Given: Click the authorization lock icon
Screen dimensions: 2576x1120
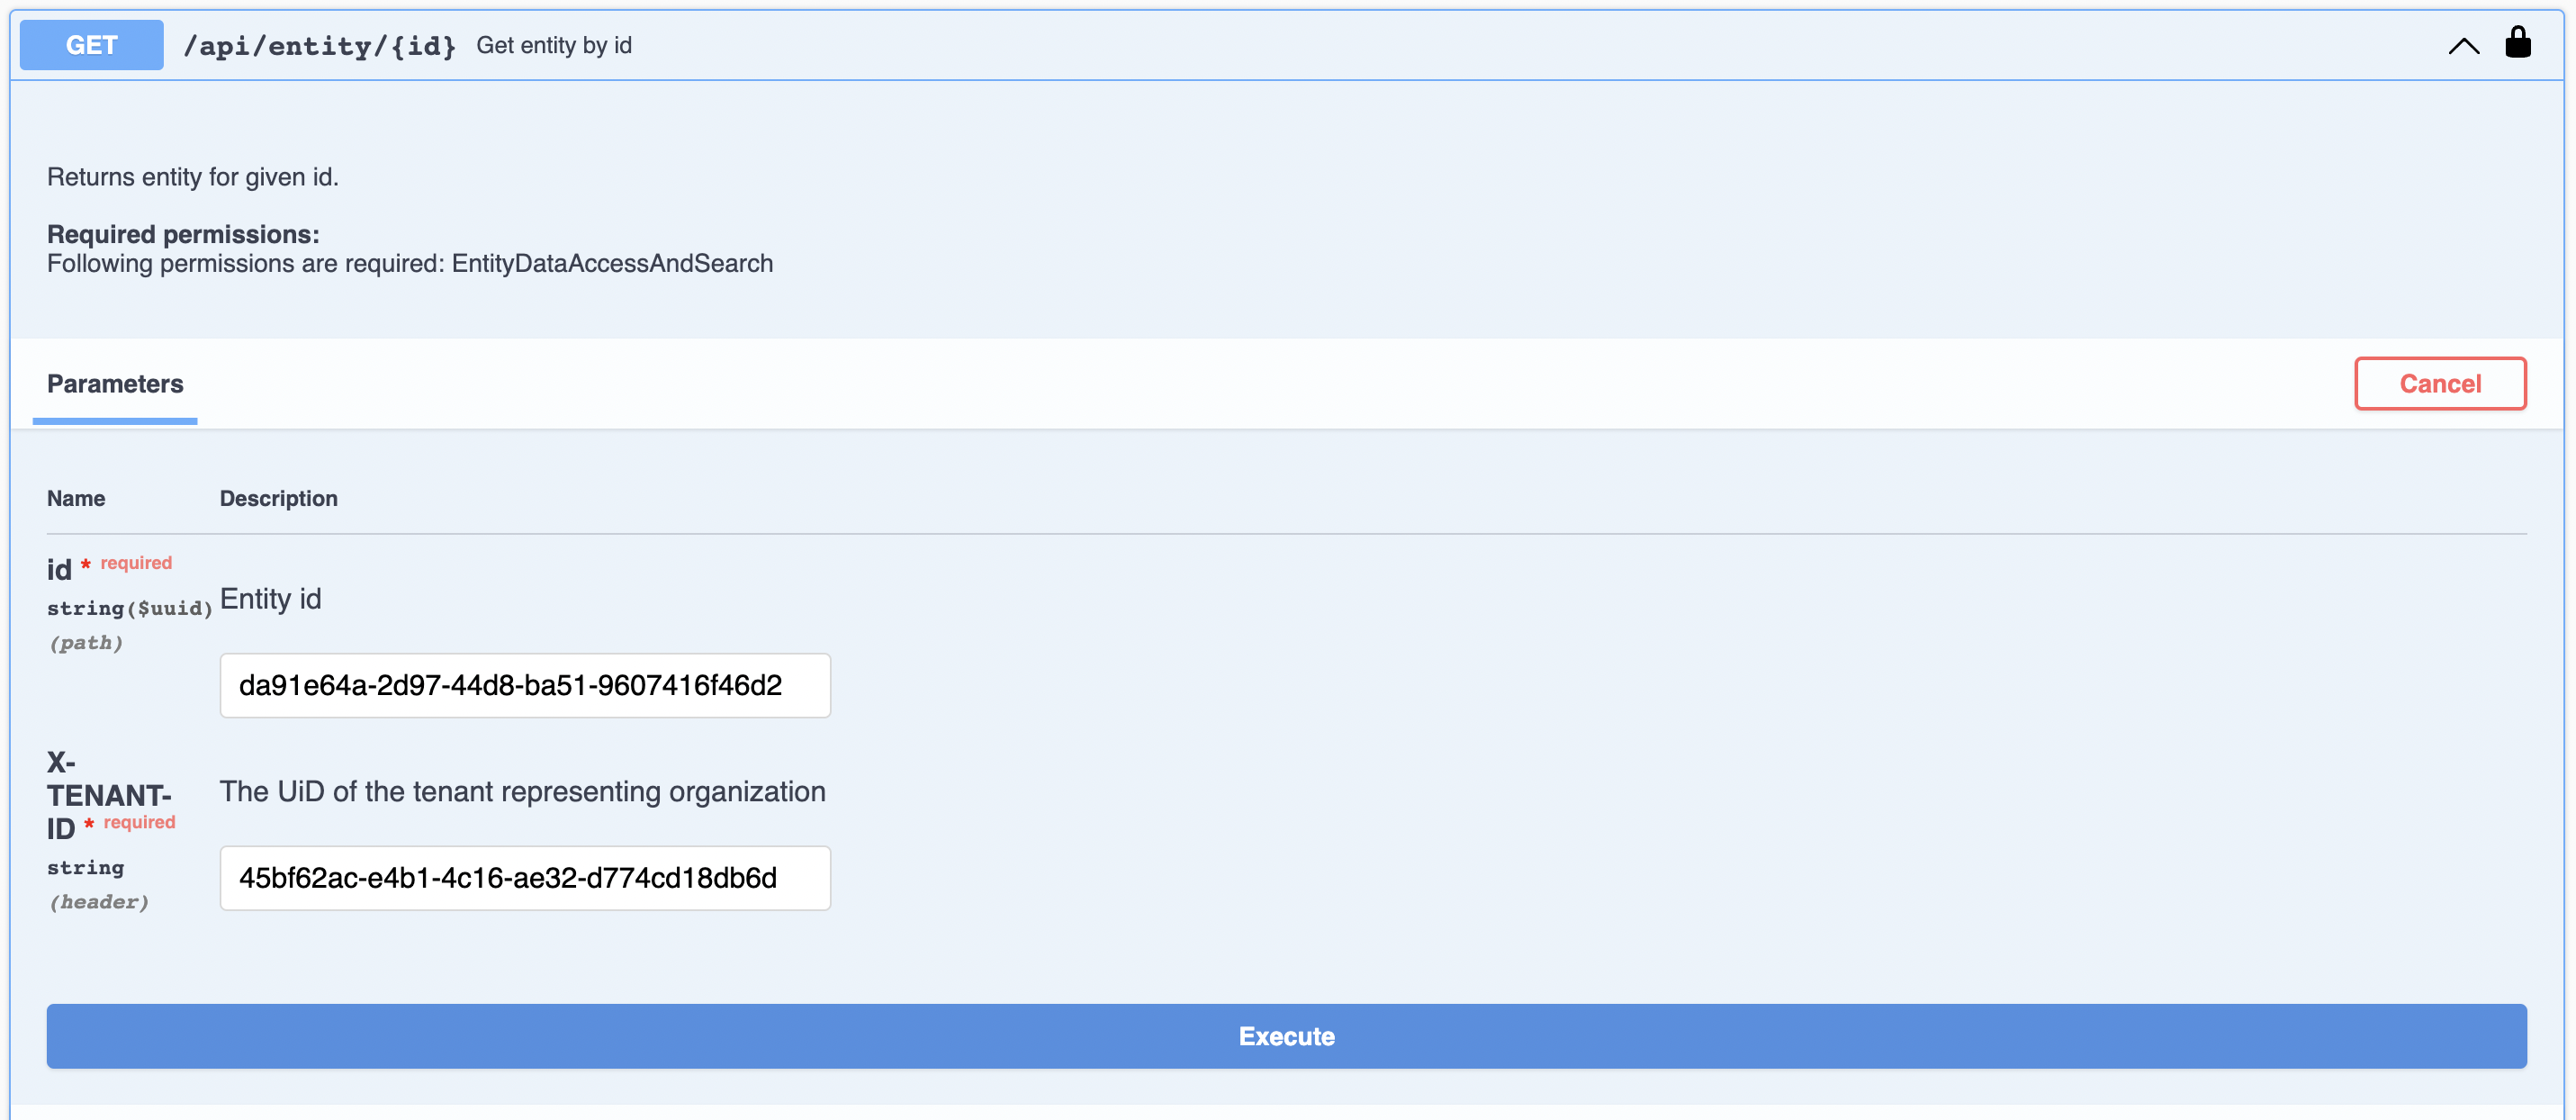Looking at the screenshot, I should 2517,43.
